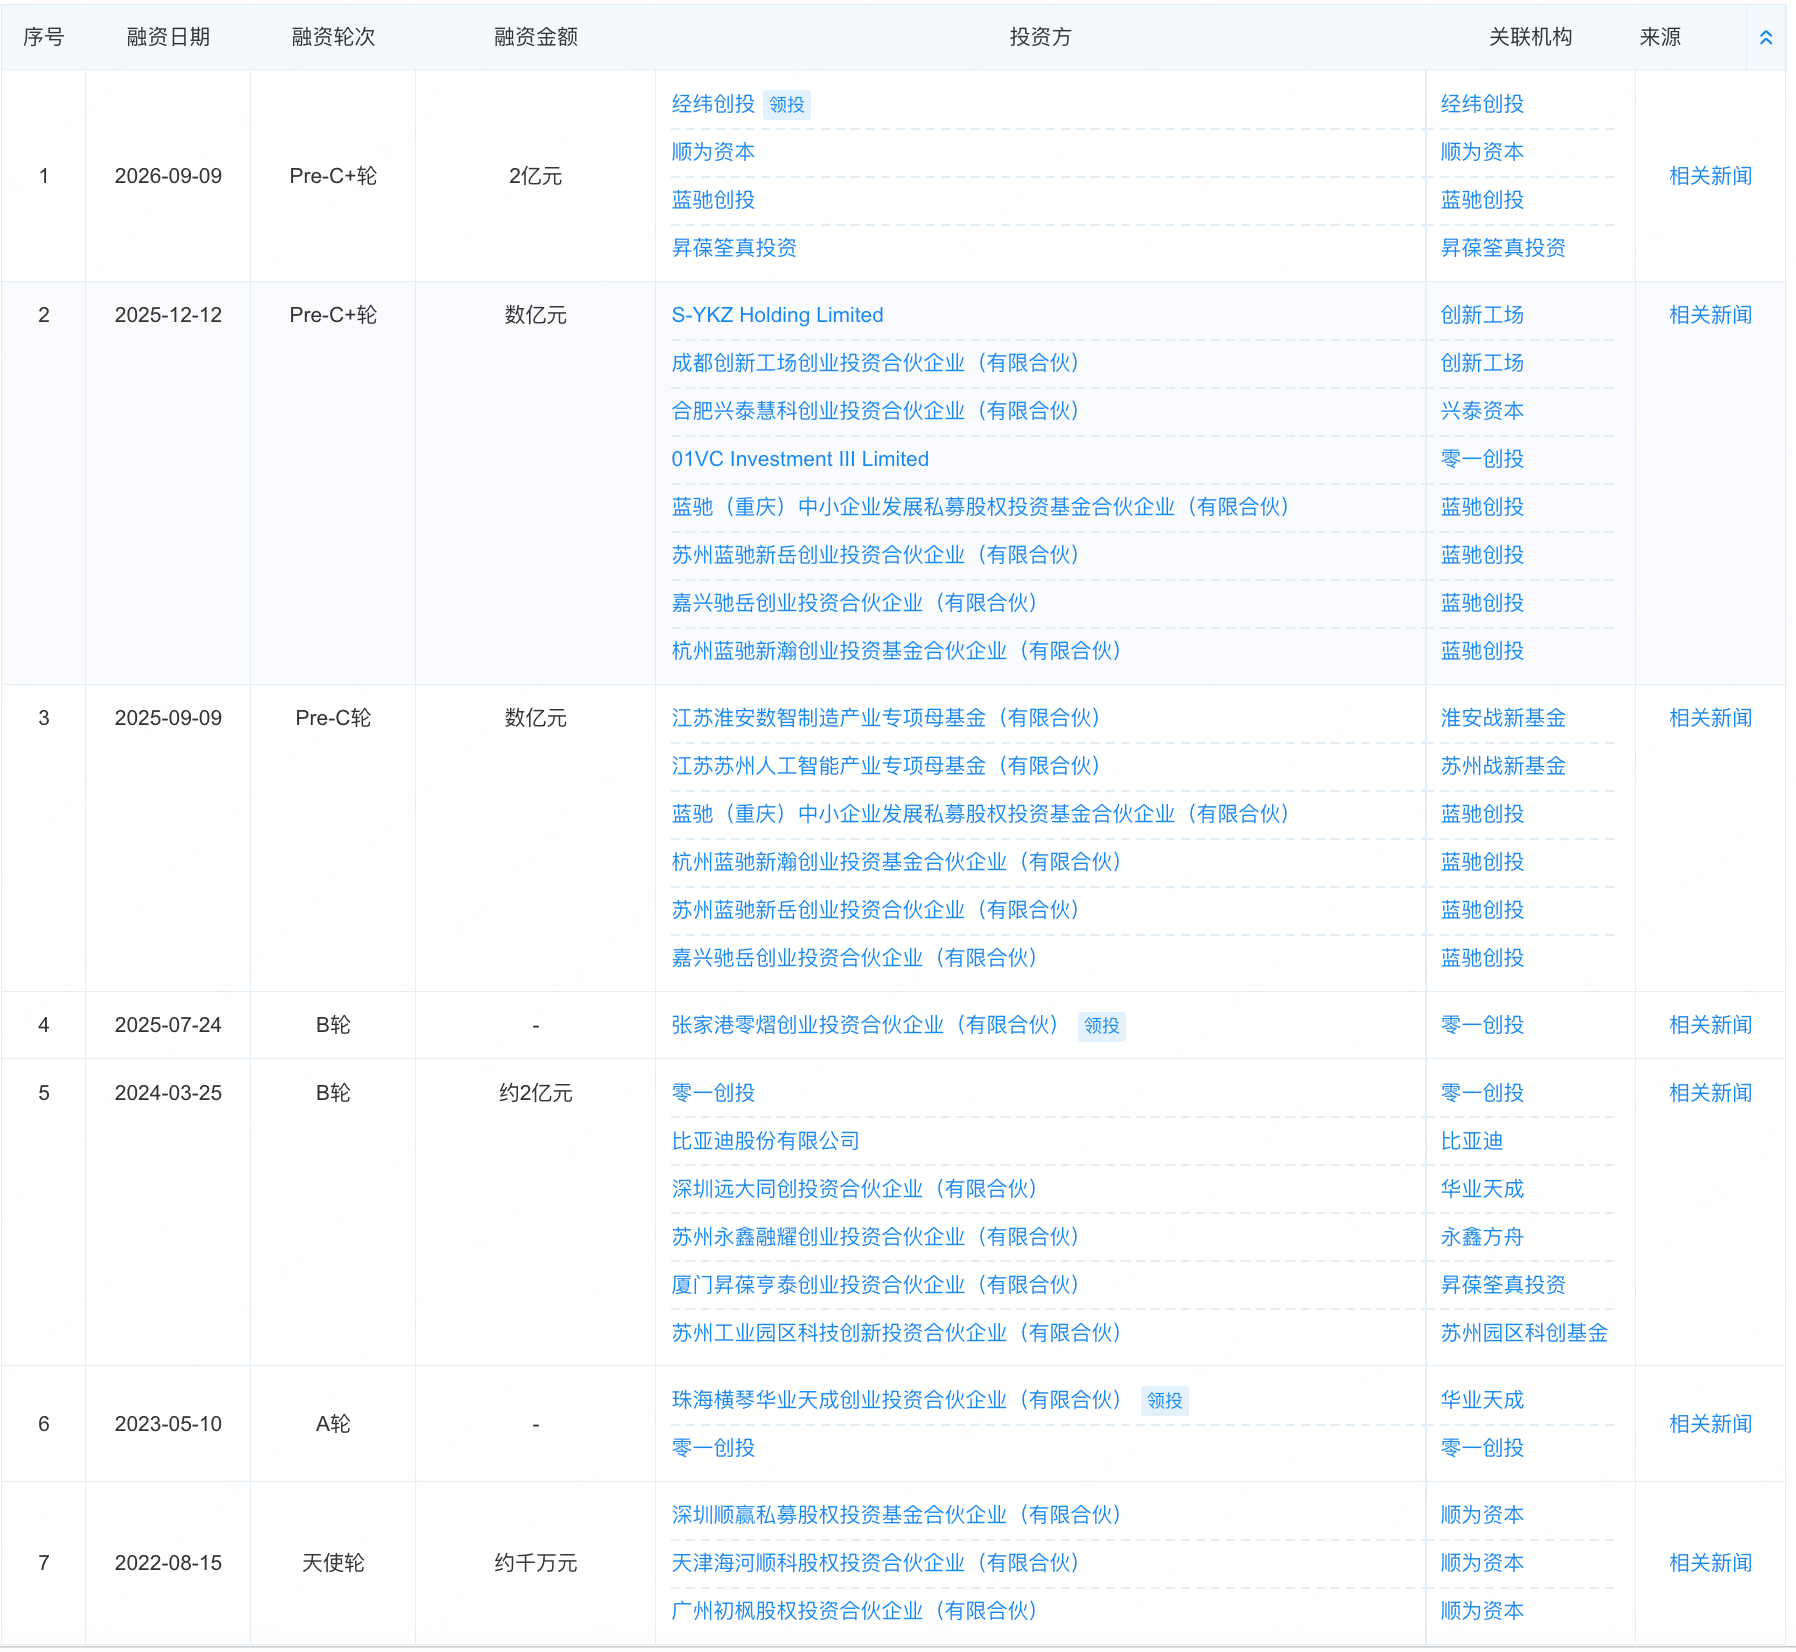
Task: Open 厦门昇葆亨泰创业投资合伙企业 link
Action: [876, 1285]
